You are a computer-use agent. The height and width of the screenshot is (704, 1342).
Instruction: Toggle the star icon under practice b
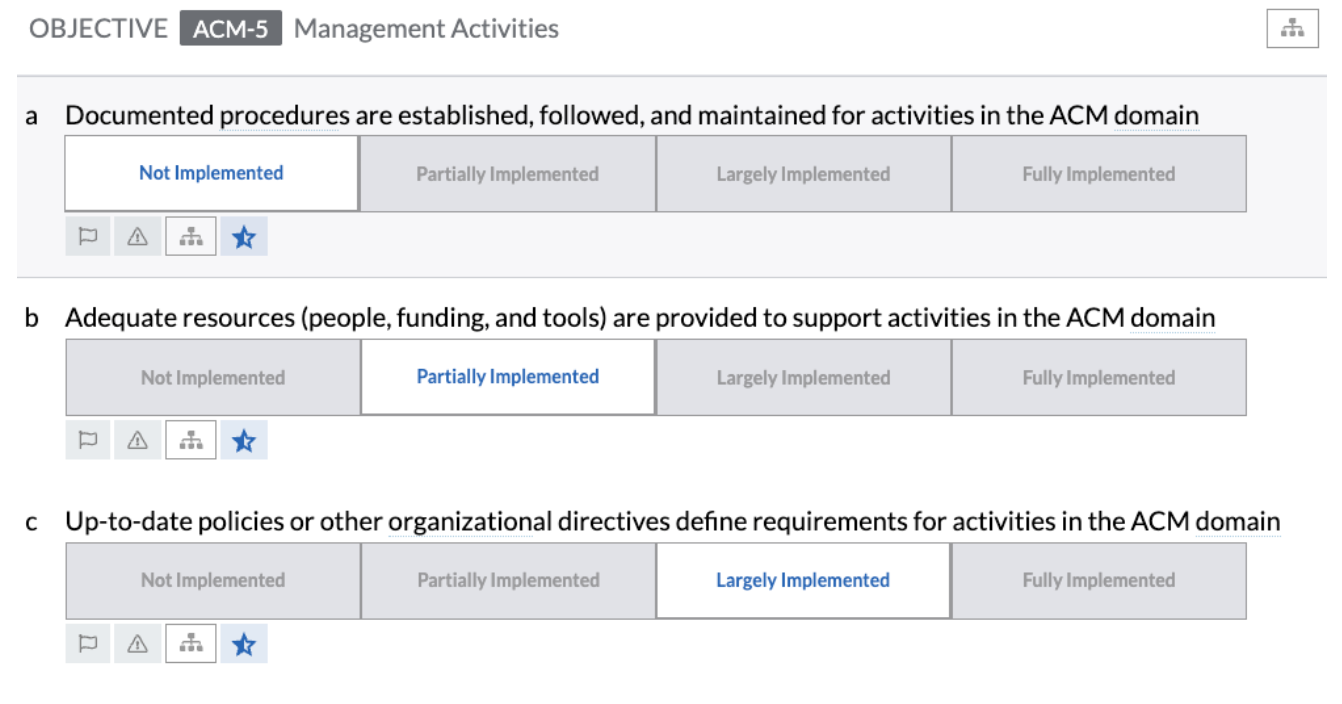pos(244,441)
